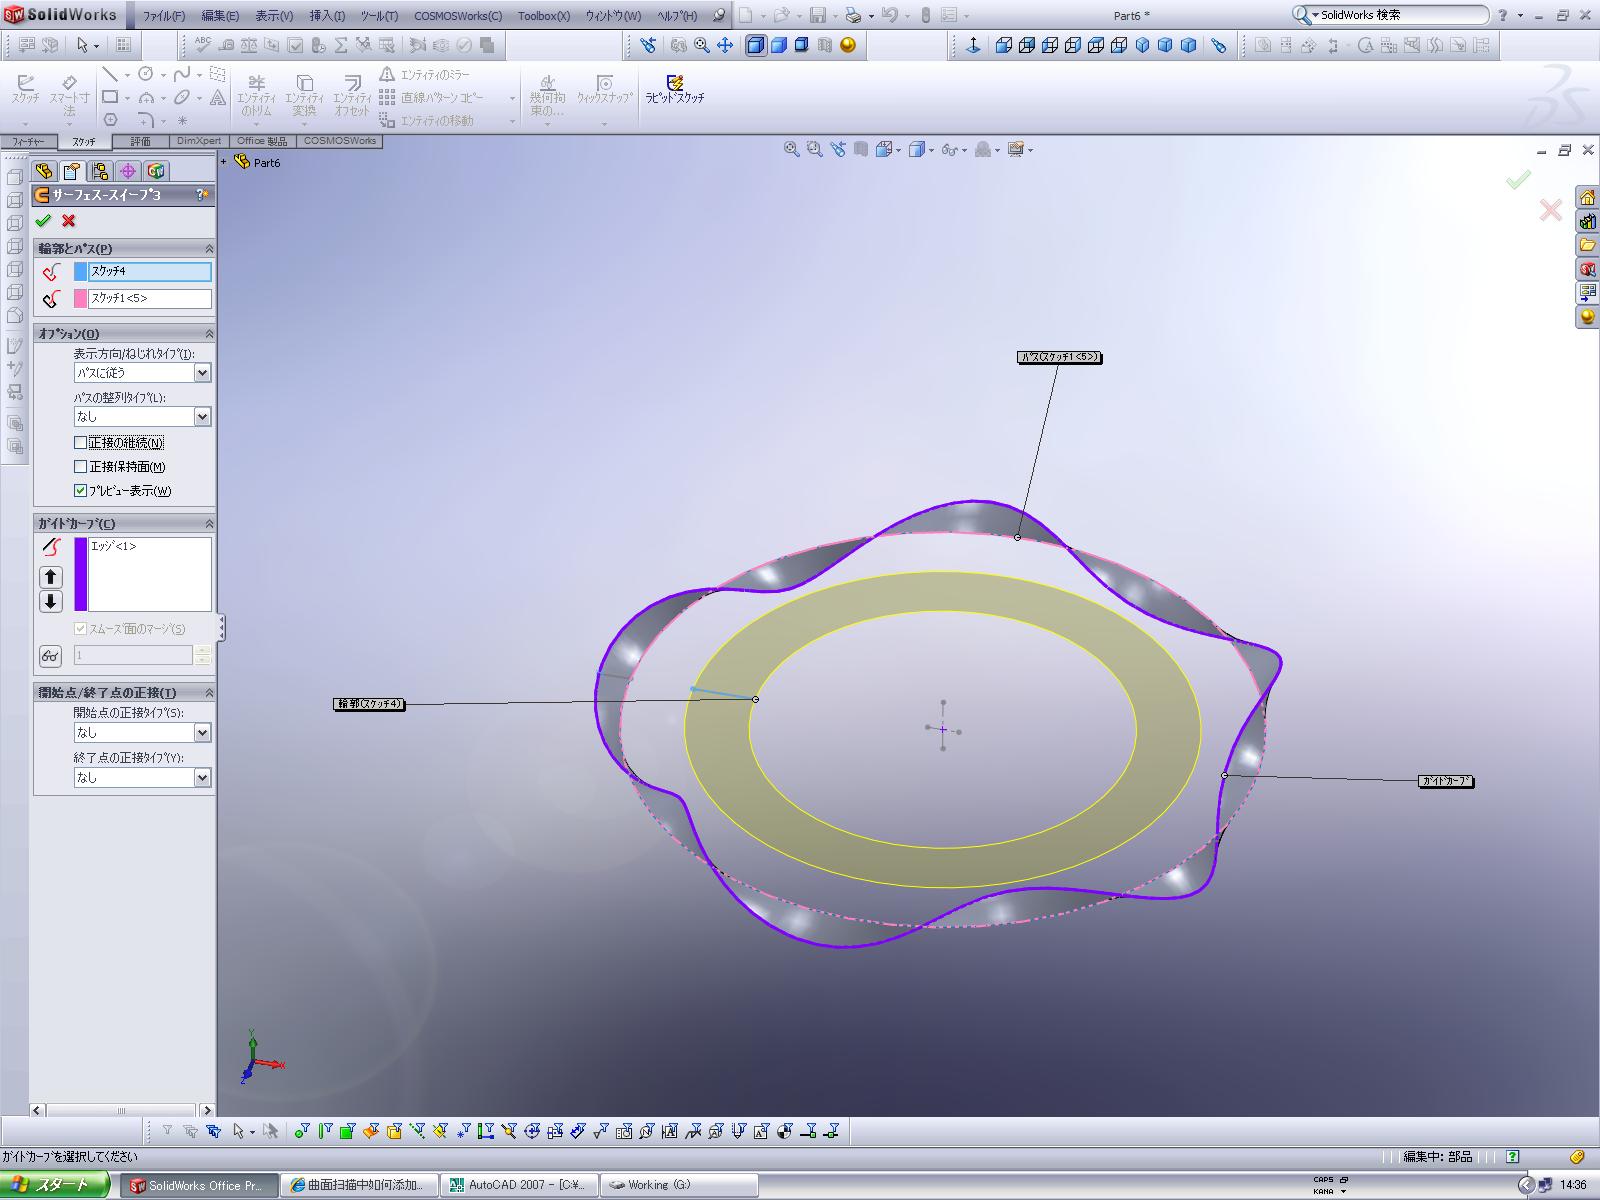
Task: Click blue profile color swatch beside スケッチ4
Action: tap(81, 272)
